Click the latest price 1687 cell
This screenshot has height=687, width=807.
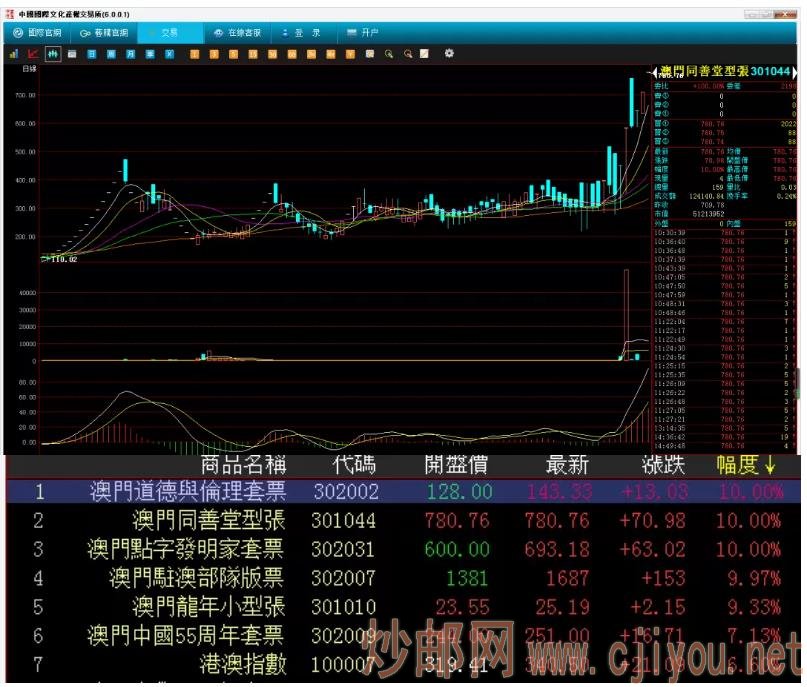[x=567, y=578]
